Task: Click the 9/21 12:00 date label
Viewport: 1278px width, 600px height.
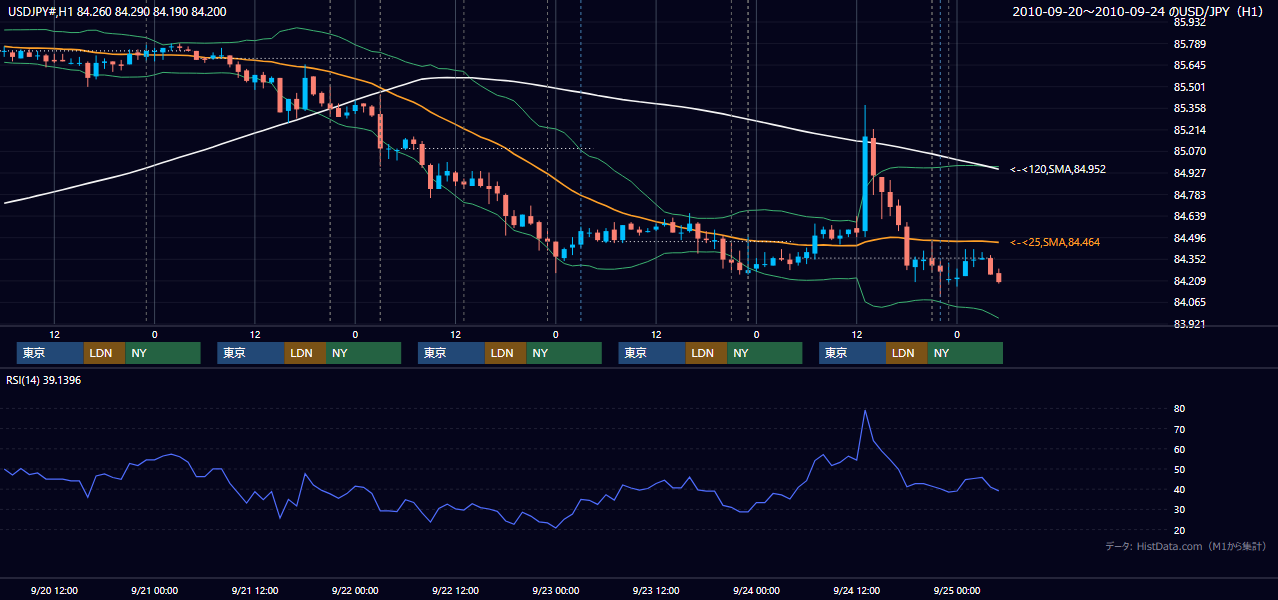Action: pos(255,590)
